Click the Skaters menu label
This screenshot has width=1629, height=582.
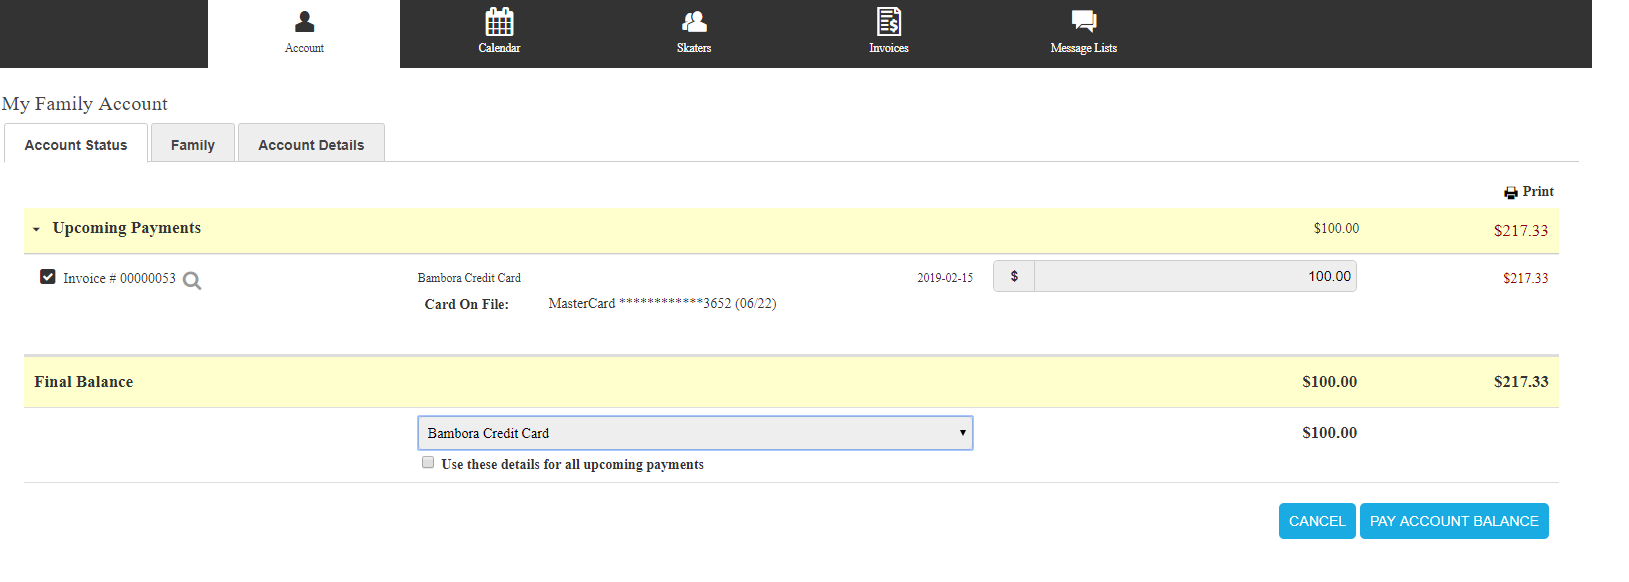694,48
